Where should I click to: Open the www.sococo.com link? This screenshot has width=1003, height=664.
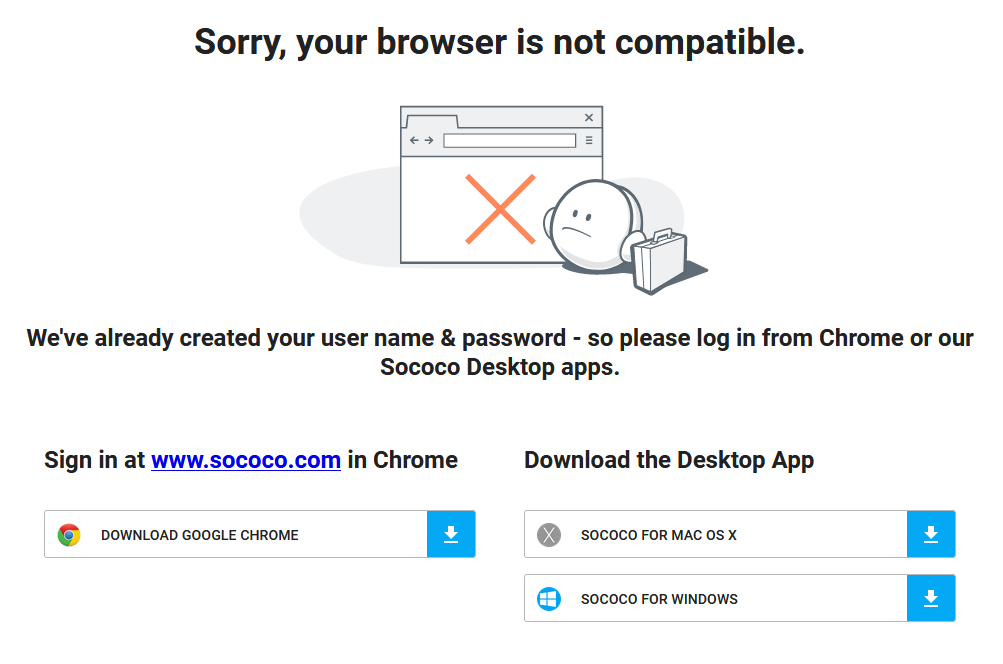[246, 460]
